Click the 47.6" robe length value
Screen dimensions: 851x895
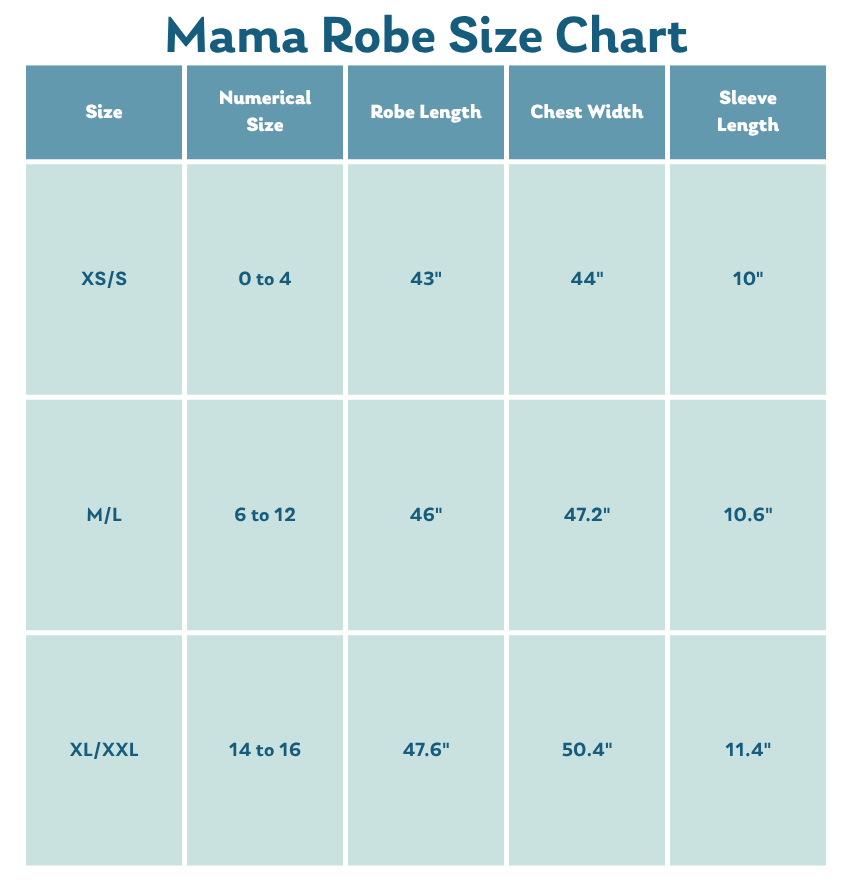[x=426, y=750]
